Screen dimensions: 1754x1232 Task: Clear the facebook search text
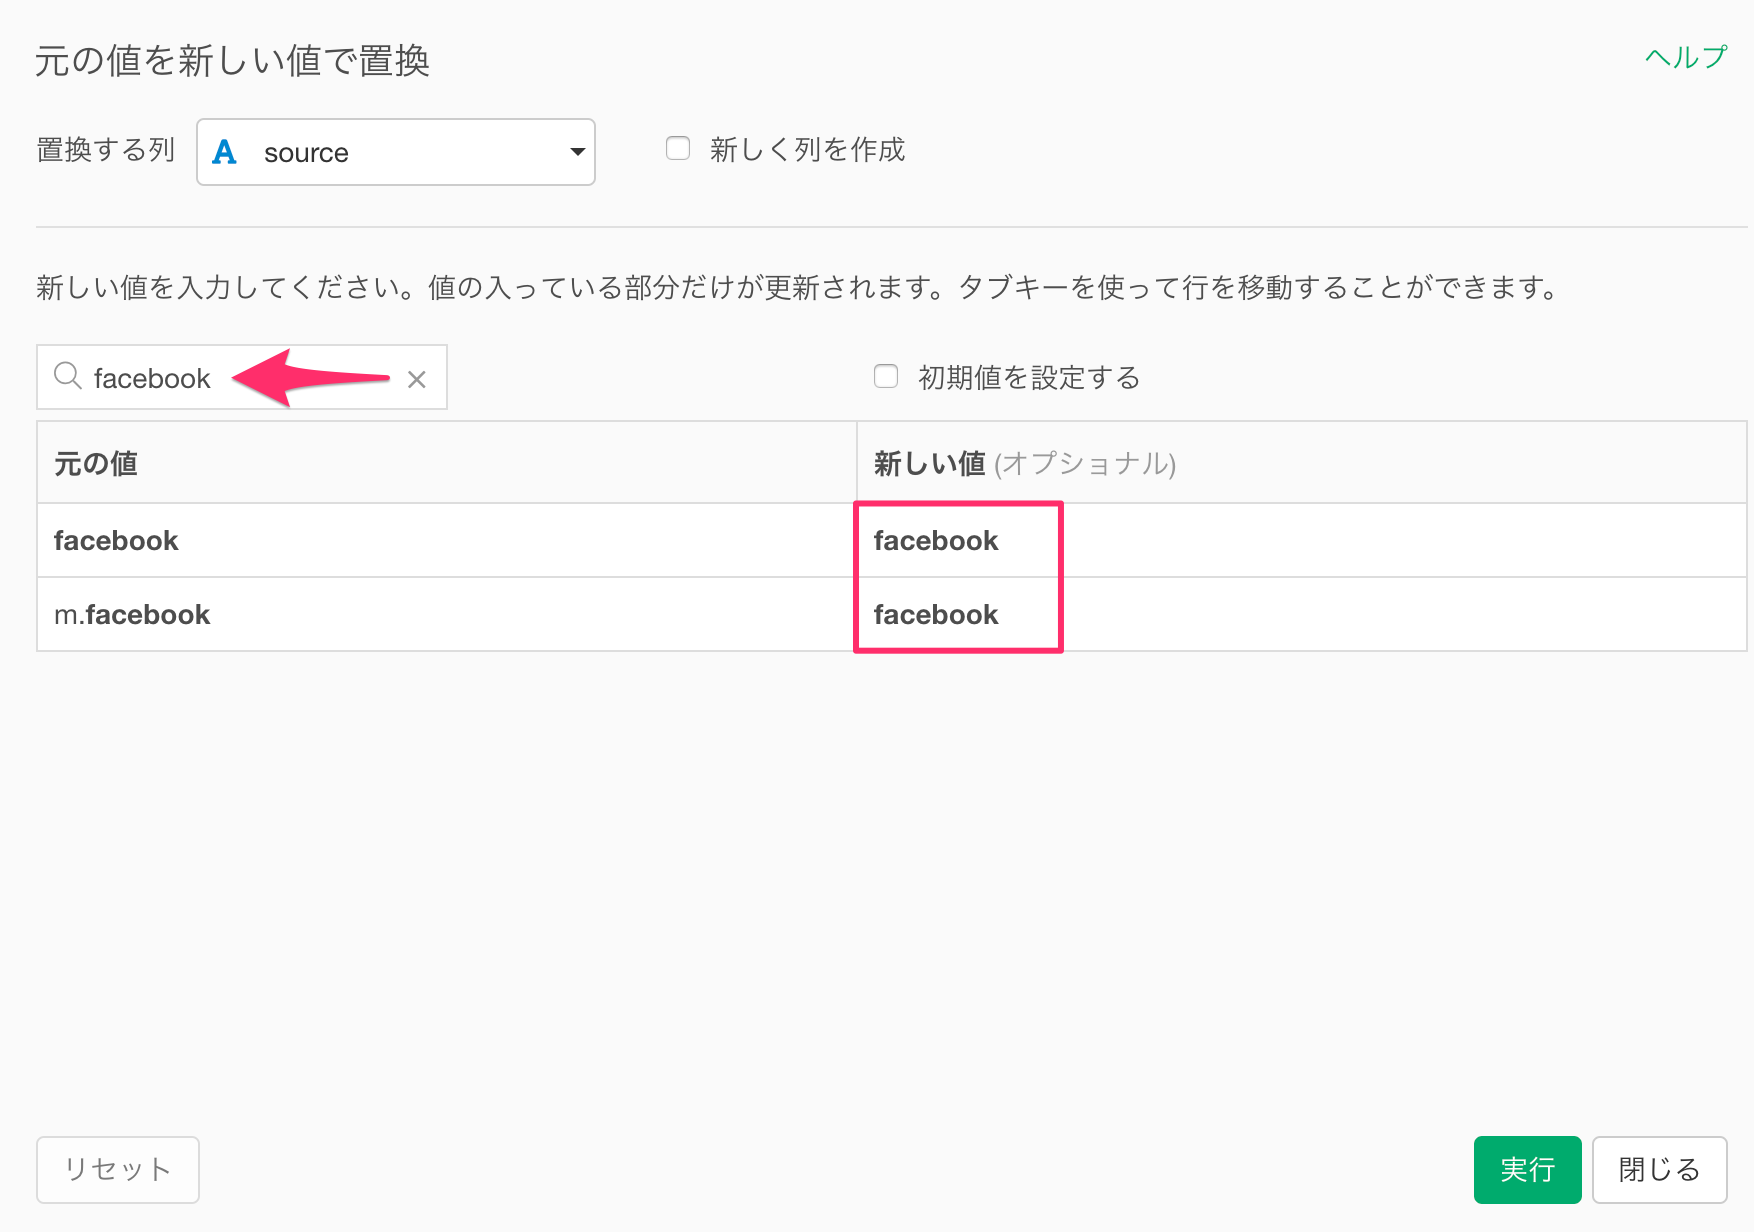tap(417, 379)
